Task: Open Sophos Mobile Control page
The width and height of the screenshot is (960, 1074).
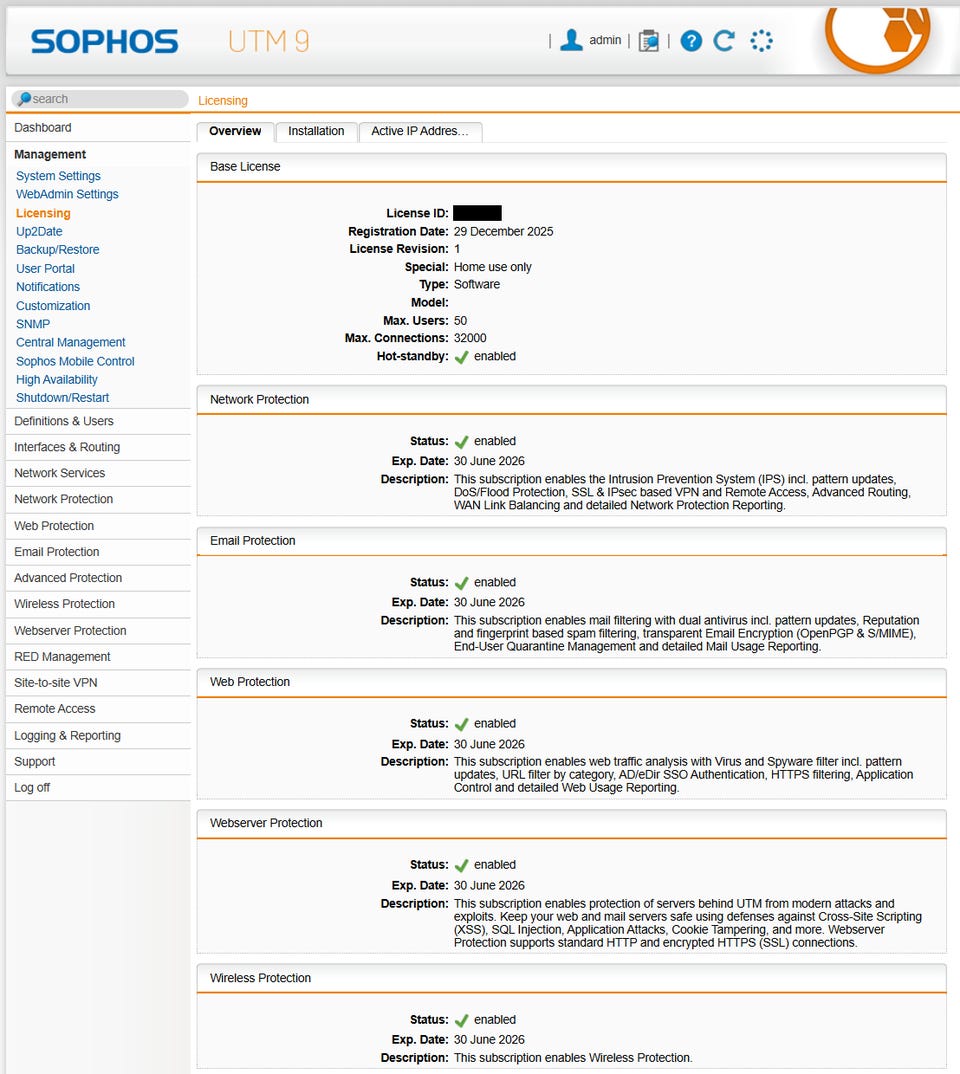Action: (x=75, y=361)
